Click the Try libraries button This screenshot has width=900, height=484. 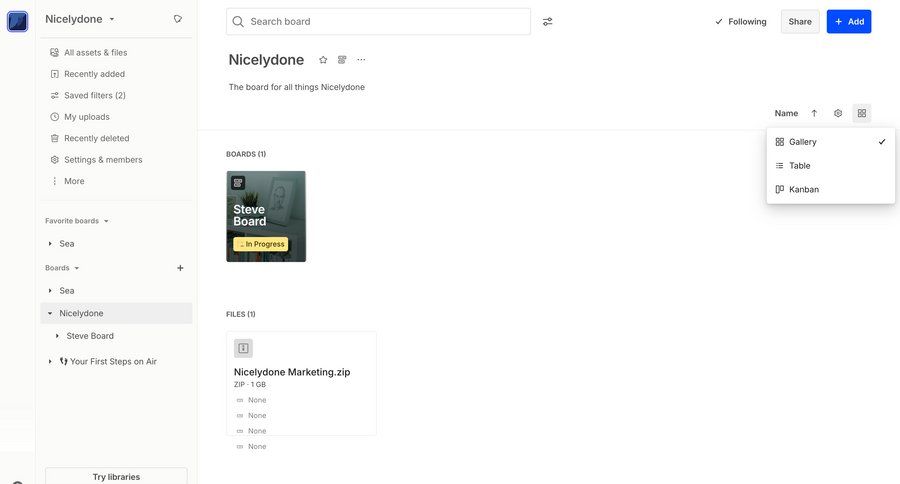pos(116,476)
